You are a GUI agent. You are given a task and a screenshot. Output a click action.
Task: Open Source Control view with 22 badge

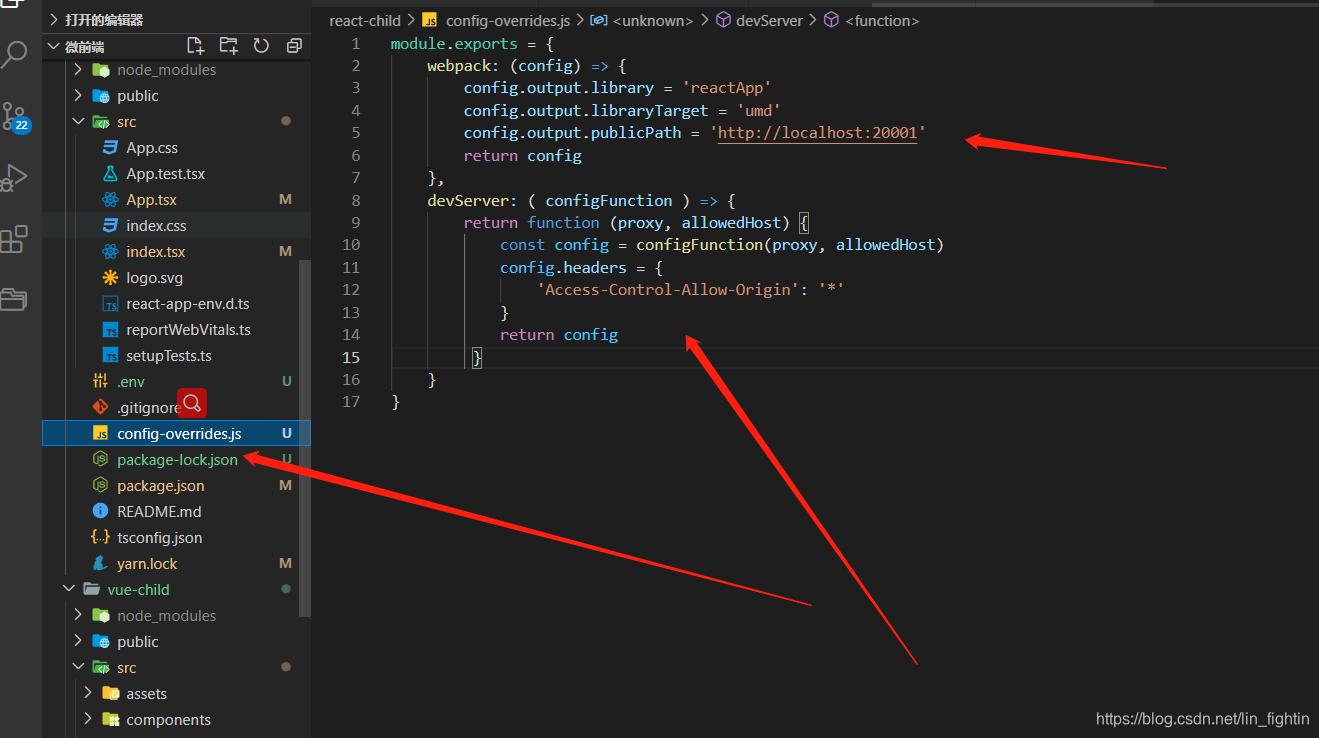[x=14, y=116]
